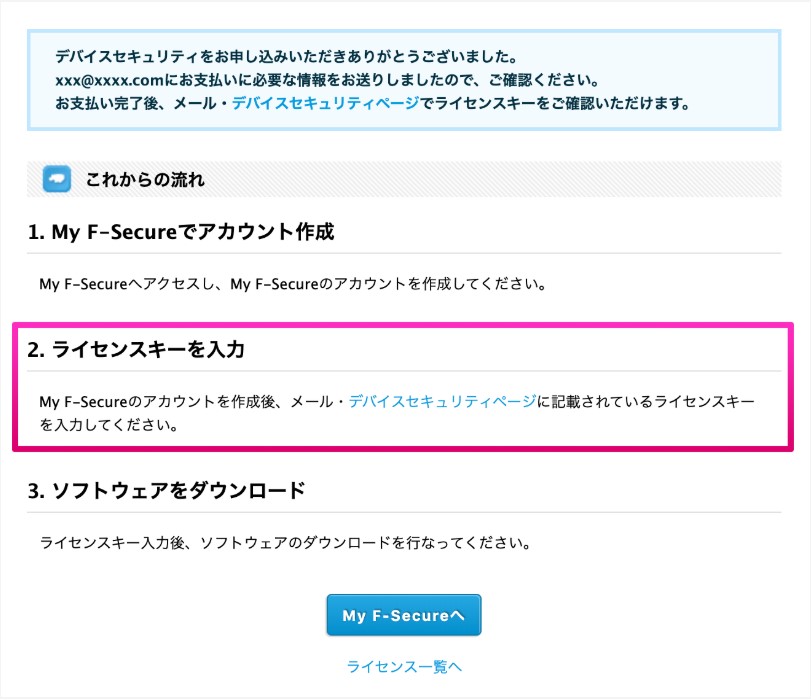The width and height of the screenshot is (811, 700).
Task: Click ライセンスキーをご確認いただけます text in notice
Action: (555, 103)
